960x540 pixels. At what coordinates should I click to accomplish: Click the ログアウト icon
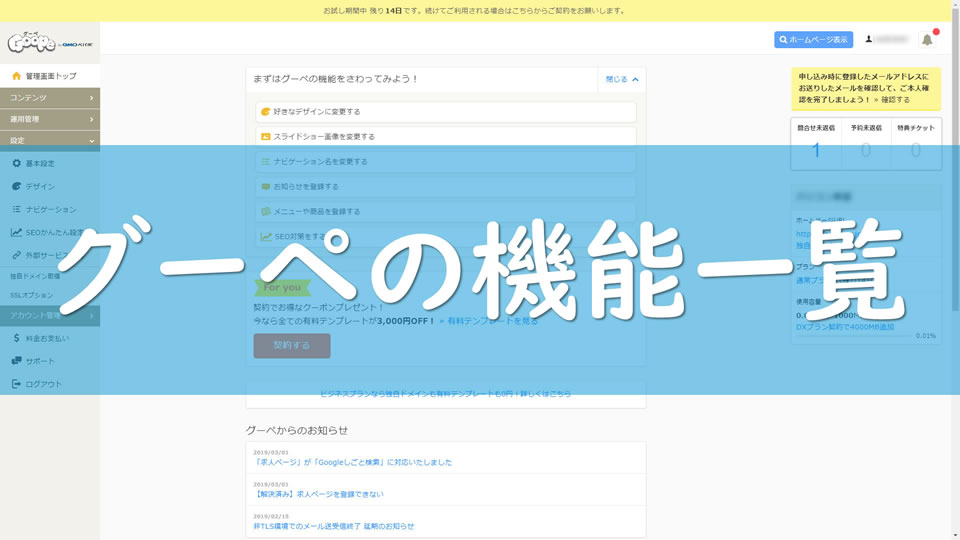[x=17, y=384]
